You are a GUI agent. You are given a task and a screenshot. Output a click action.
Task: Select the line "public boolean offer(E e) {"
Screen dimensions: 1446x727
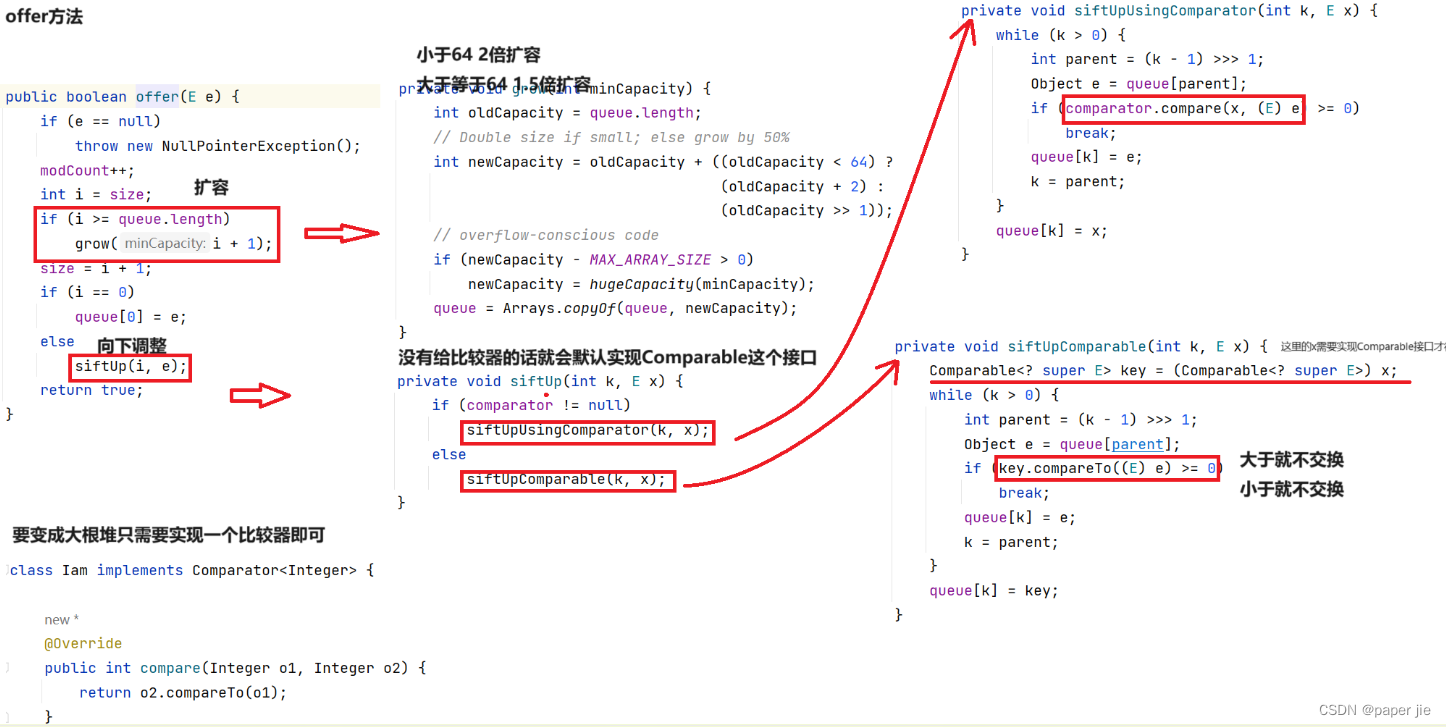pyautogui.click(x=123, y=97)
